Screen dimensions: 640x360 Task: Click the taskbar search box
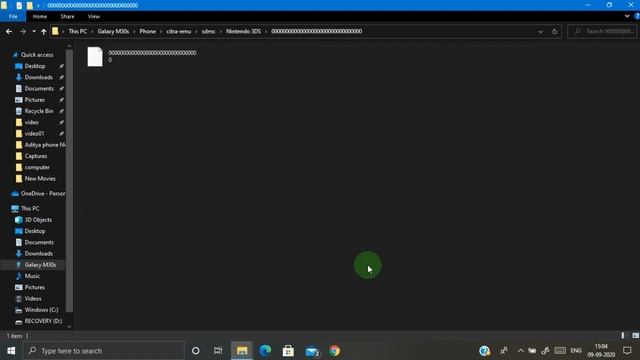pyautogui.click(x=104, y=351)
